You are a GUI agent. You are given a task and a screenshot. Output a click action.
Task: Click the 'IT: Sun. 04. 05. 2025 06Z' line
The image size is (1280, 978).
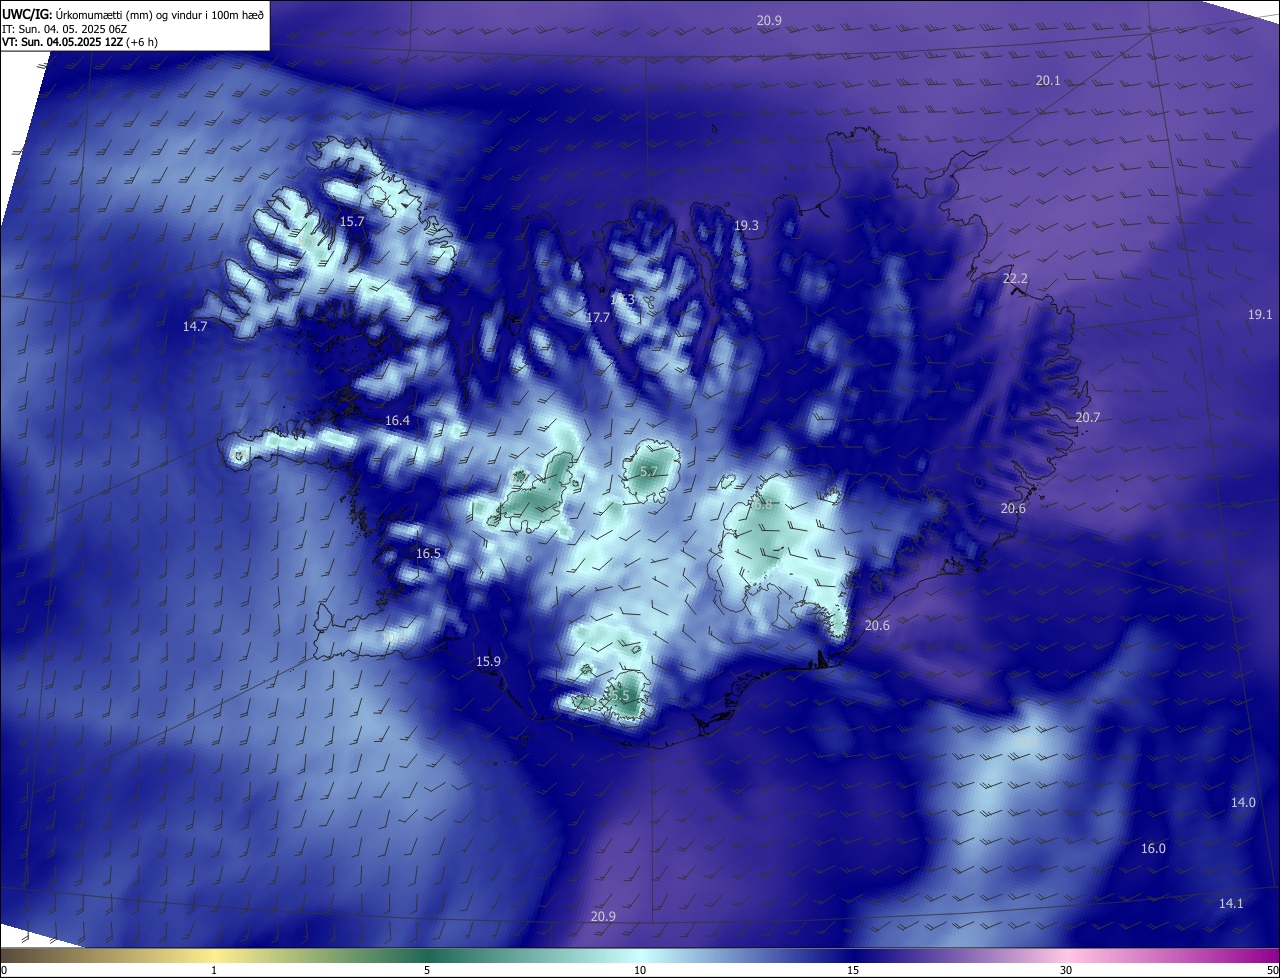tap(63, 29)
